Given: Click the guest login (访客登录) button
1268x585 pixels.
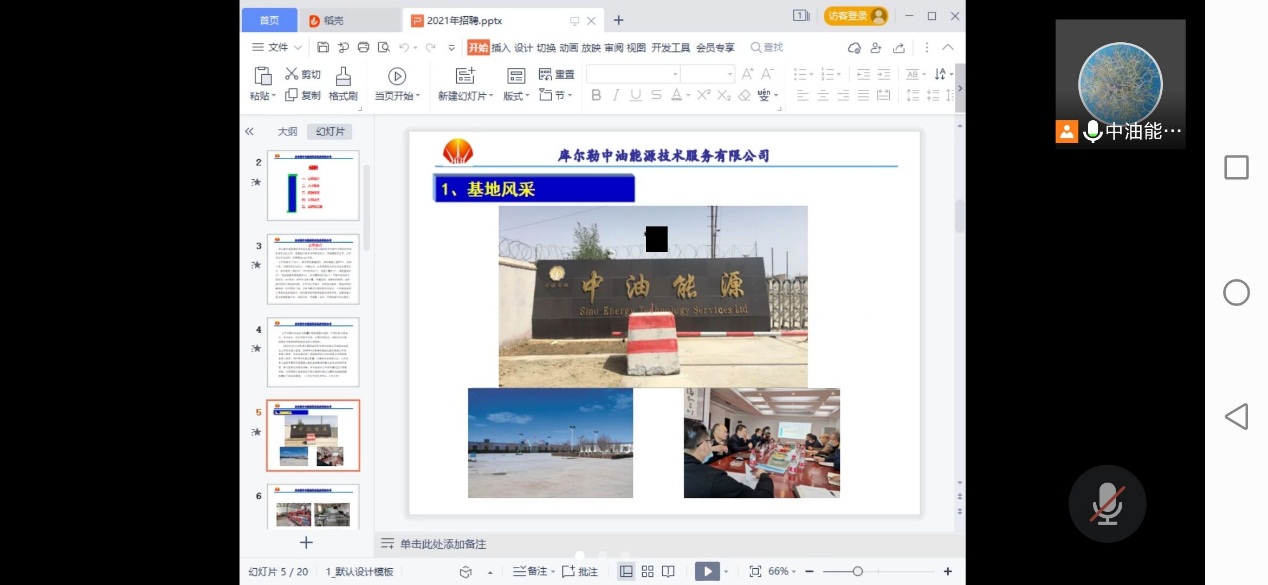Looking at the screenshot, I should pyautogui.click(x=855, y=16).
